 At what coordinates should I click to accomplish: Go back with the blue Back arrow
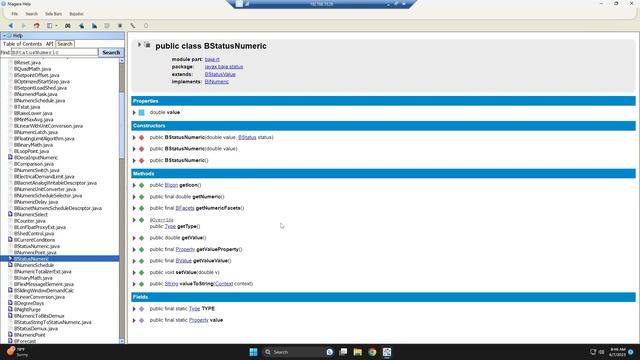pyautogui.click(x=10, y=26)
